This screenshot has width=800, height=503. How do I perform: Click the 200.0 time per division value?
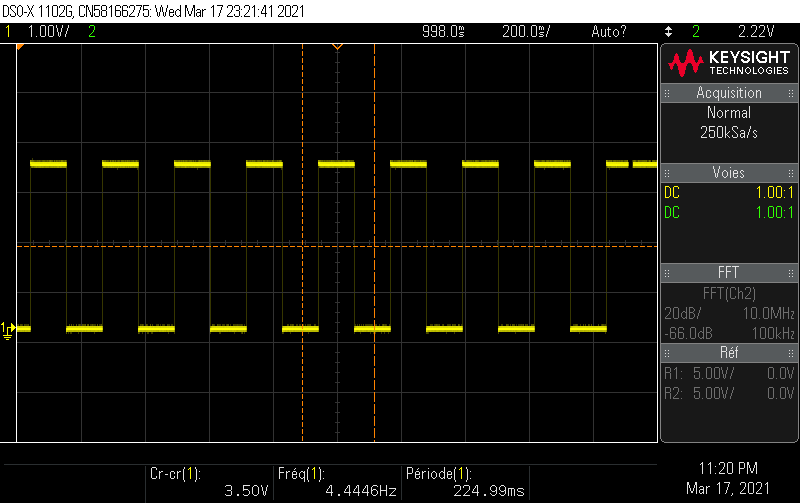coord(524,32)
